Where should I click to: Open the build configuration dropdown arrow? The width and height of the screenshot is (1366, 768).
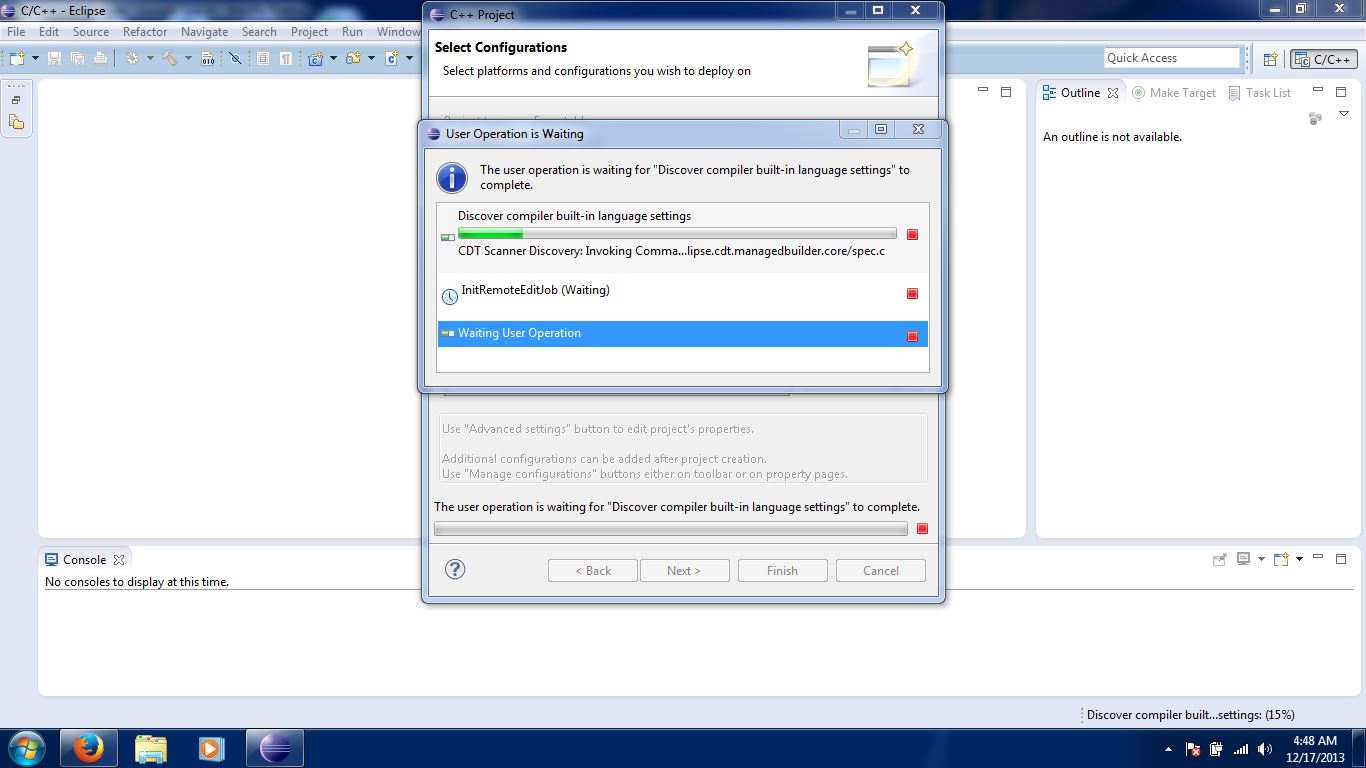pos(150,58)
